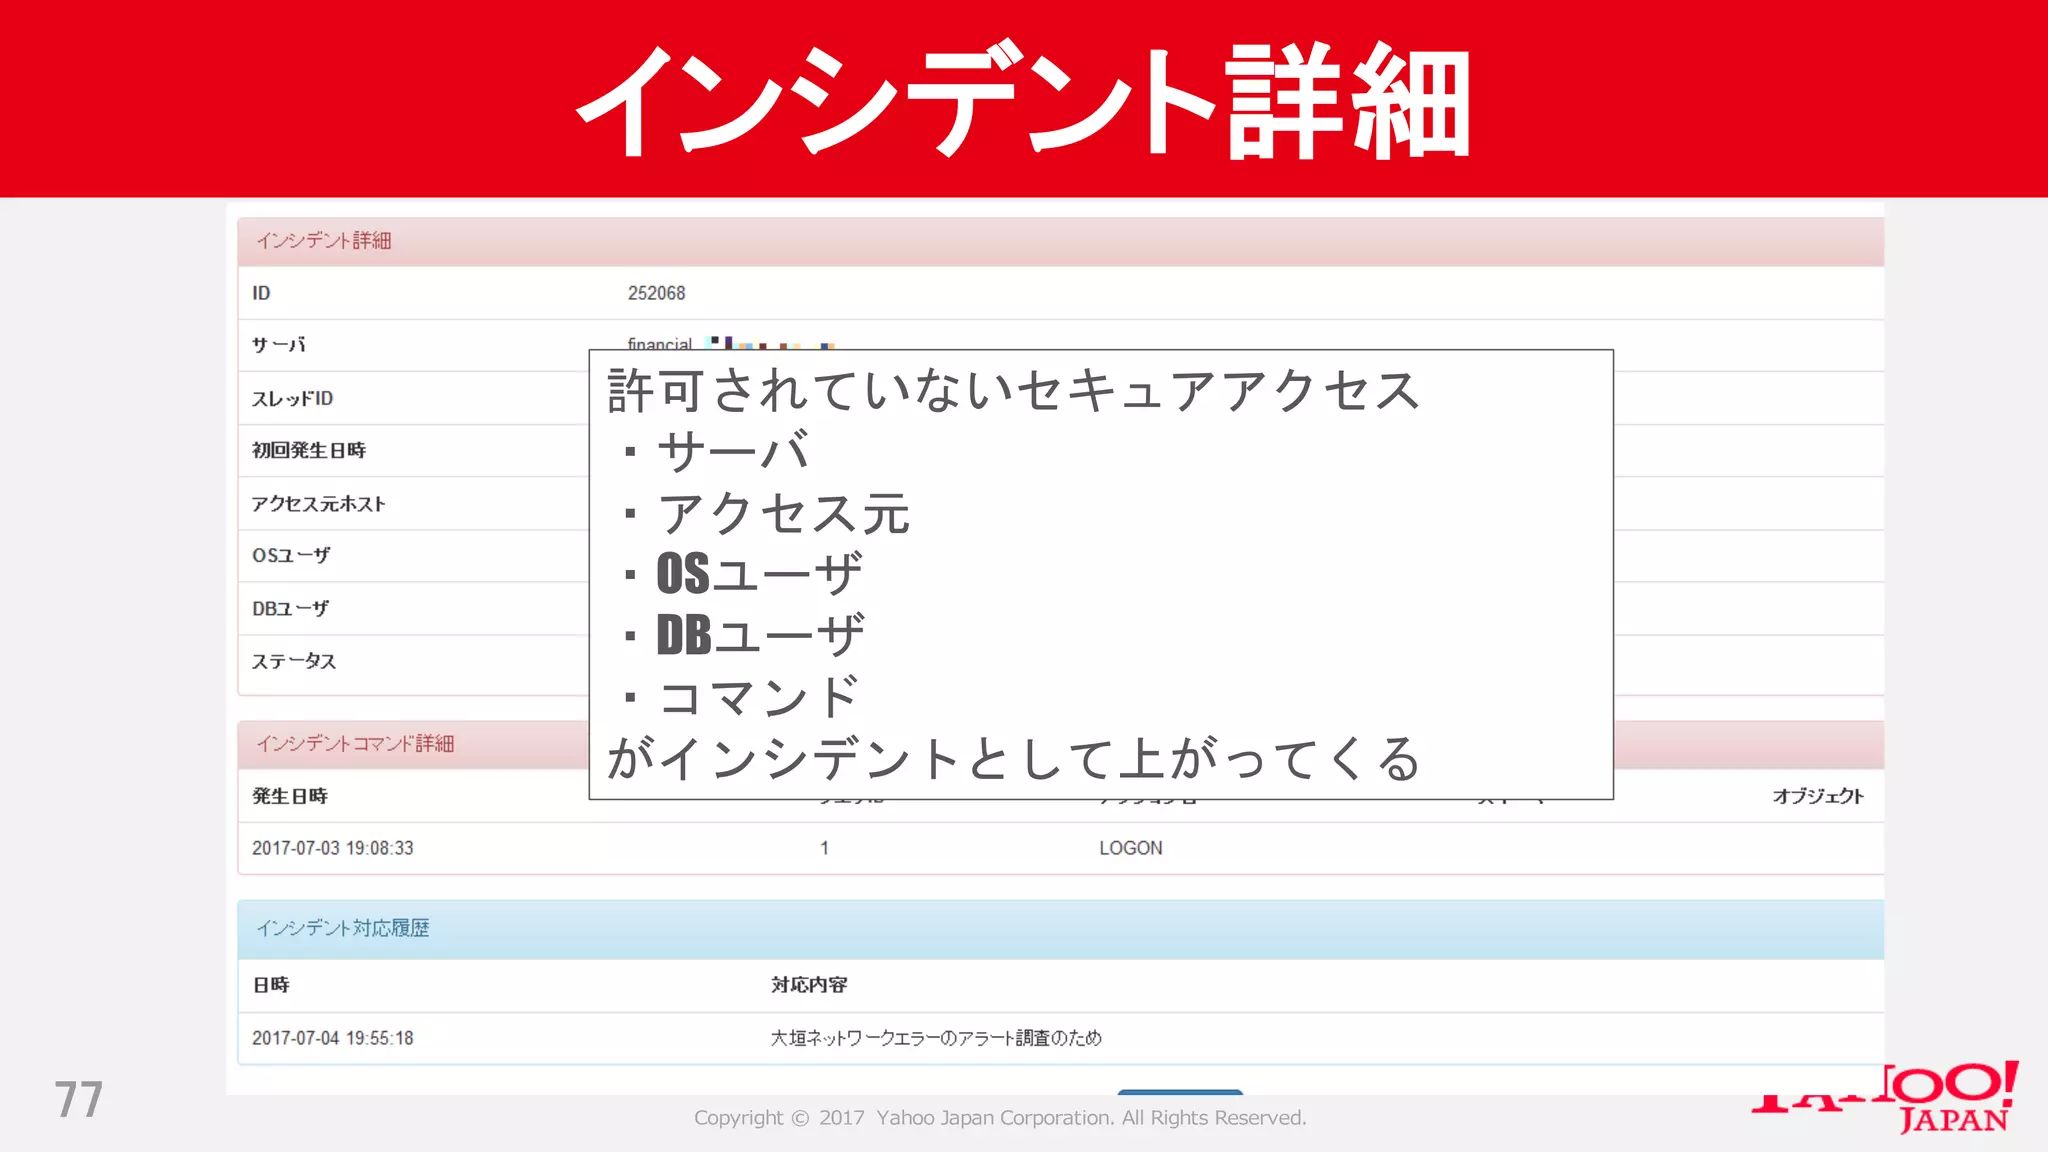Viewport: 2048px width, 1152px height.
Task: Click the partially hidden blue button at bottom
Action: (x=1180, y=1092)
